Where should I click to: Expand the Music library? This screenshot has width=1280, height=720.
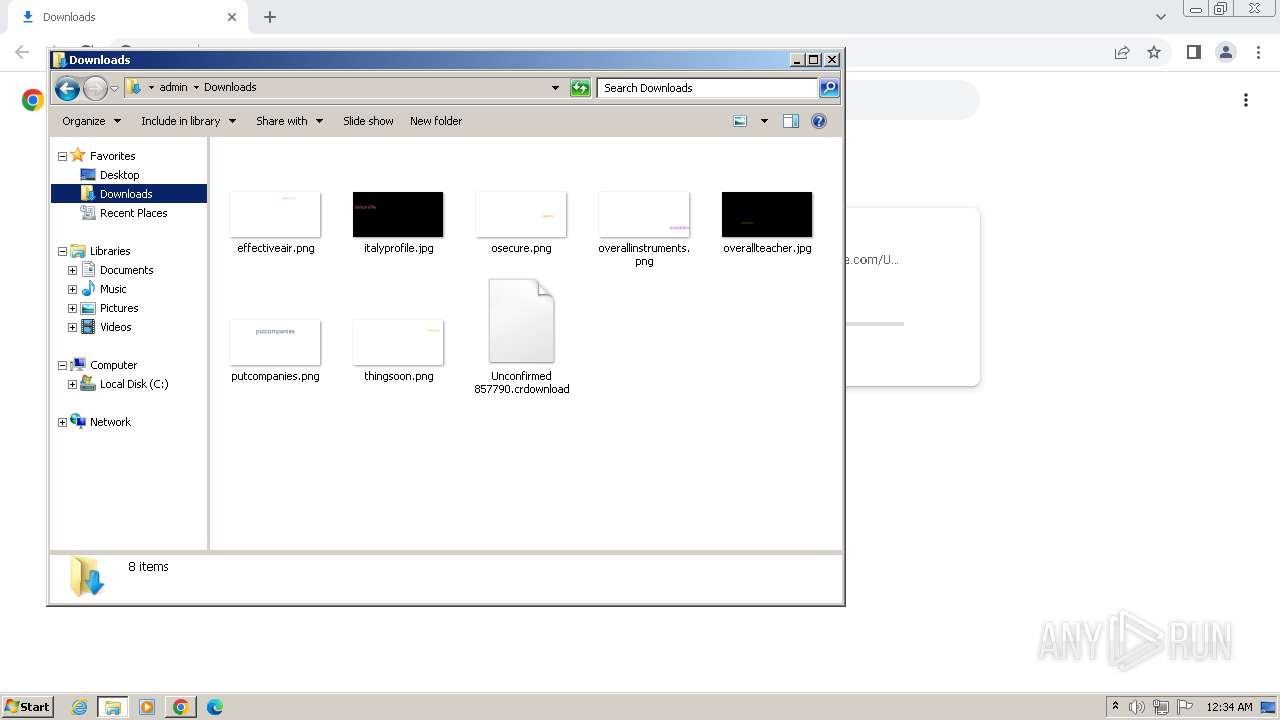tap(72, 289)
